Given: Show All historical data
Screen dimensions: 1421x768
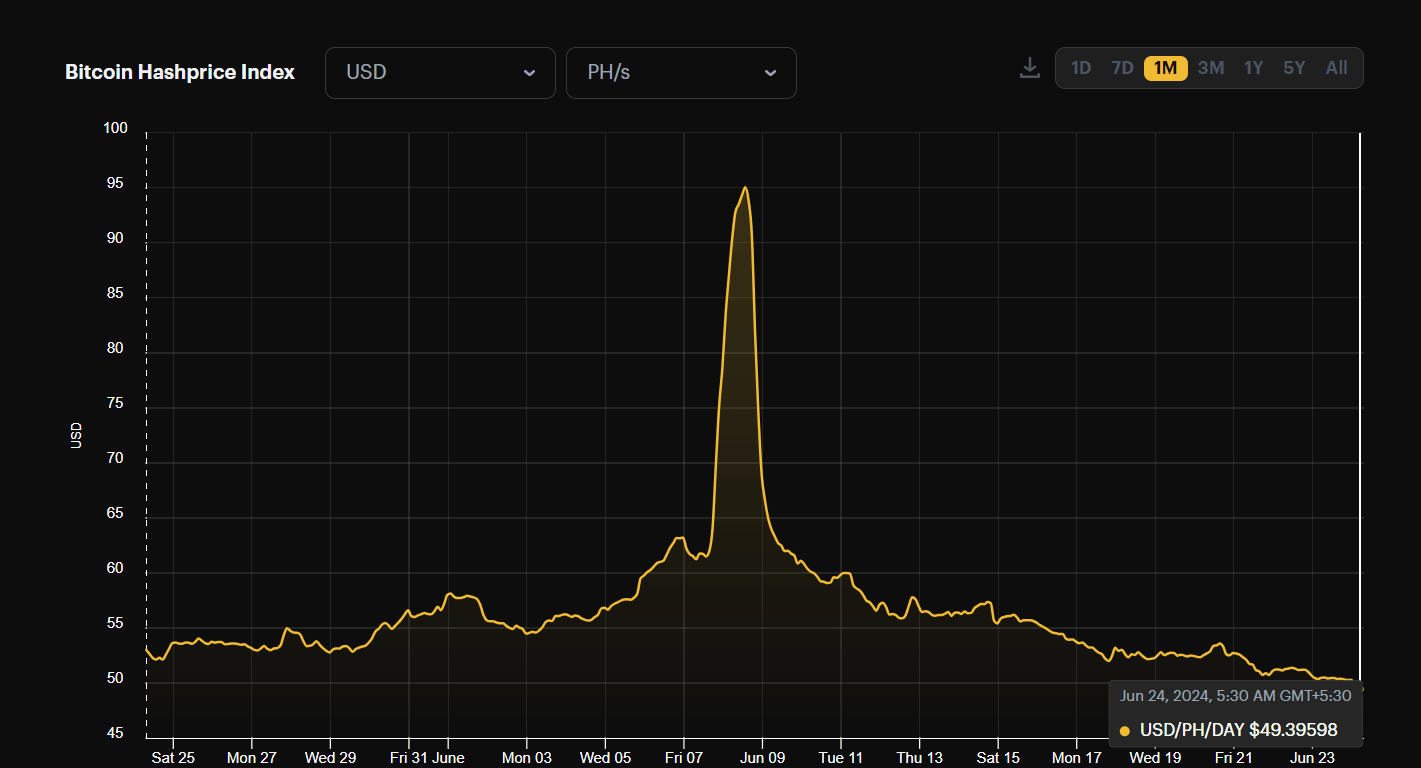Looking at the screenshot, I should [x=1336, y=67].
